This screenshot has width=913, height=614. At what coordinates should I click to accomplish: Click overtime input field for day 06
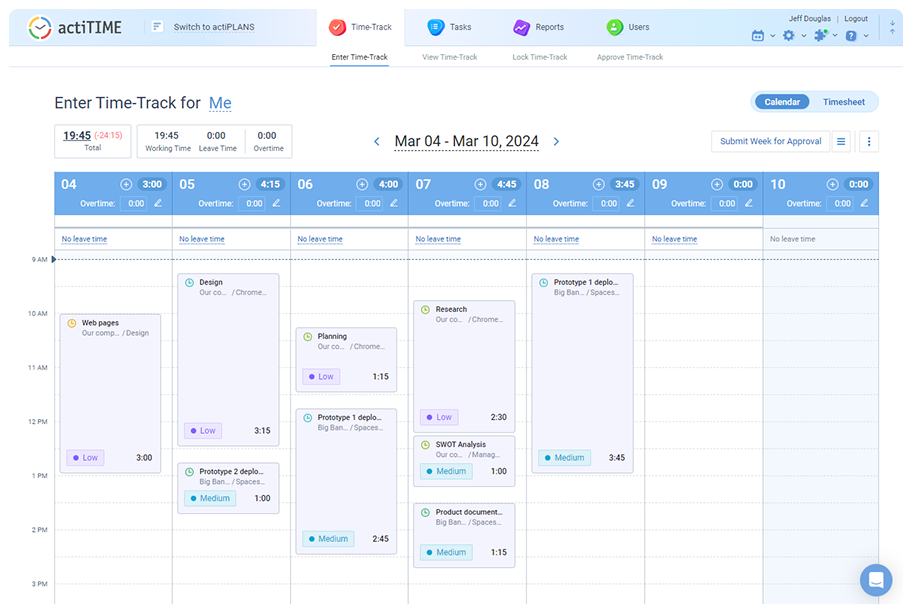point(370,203)
